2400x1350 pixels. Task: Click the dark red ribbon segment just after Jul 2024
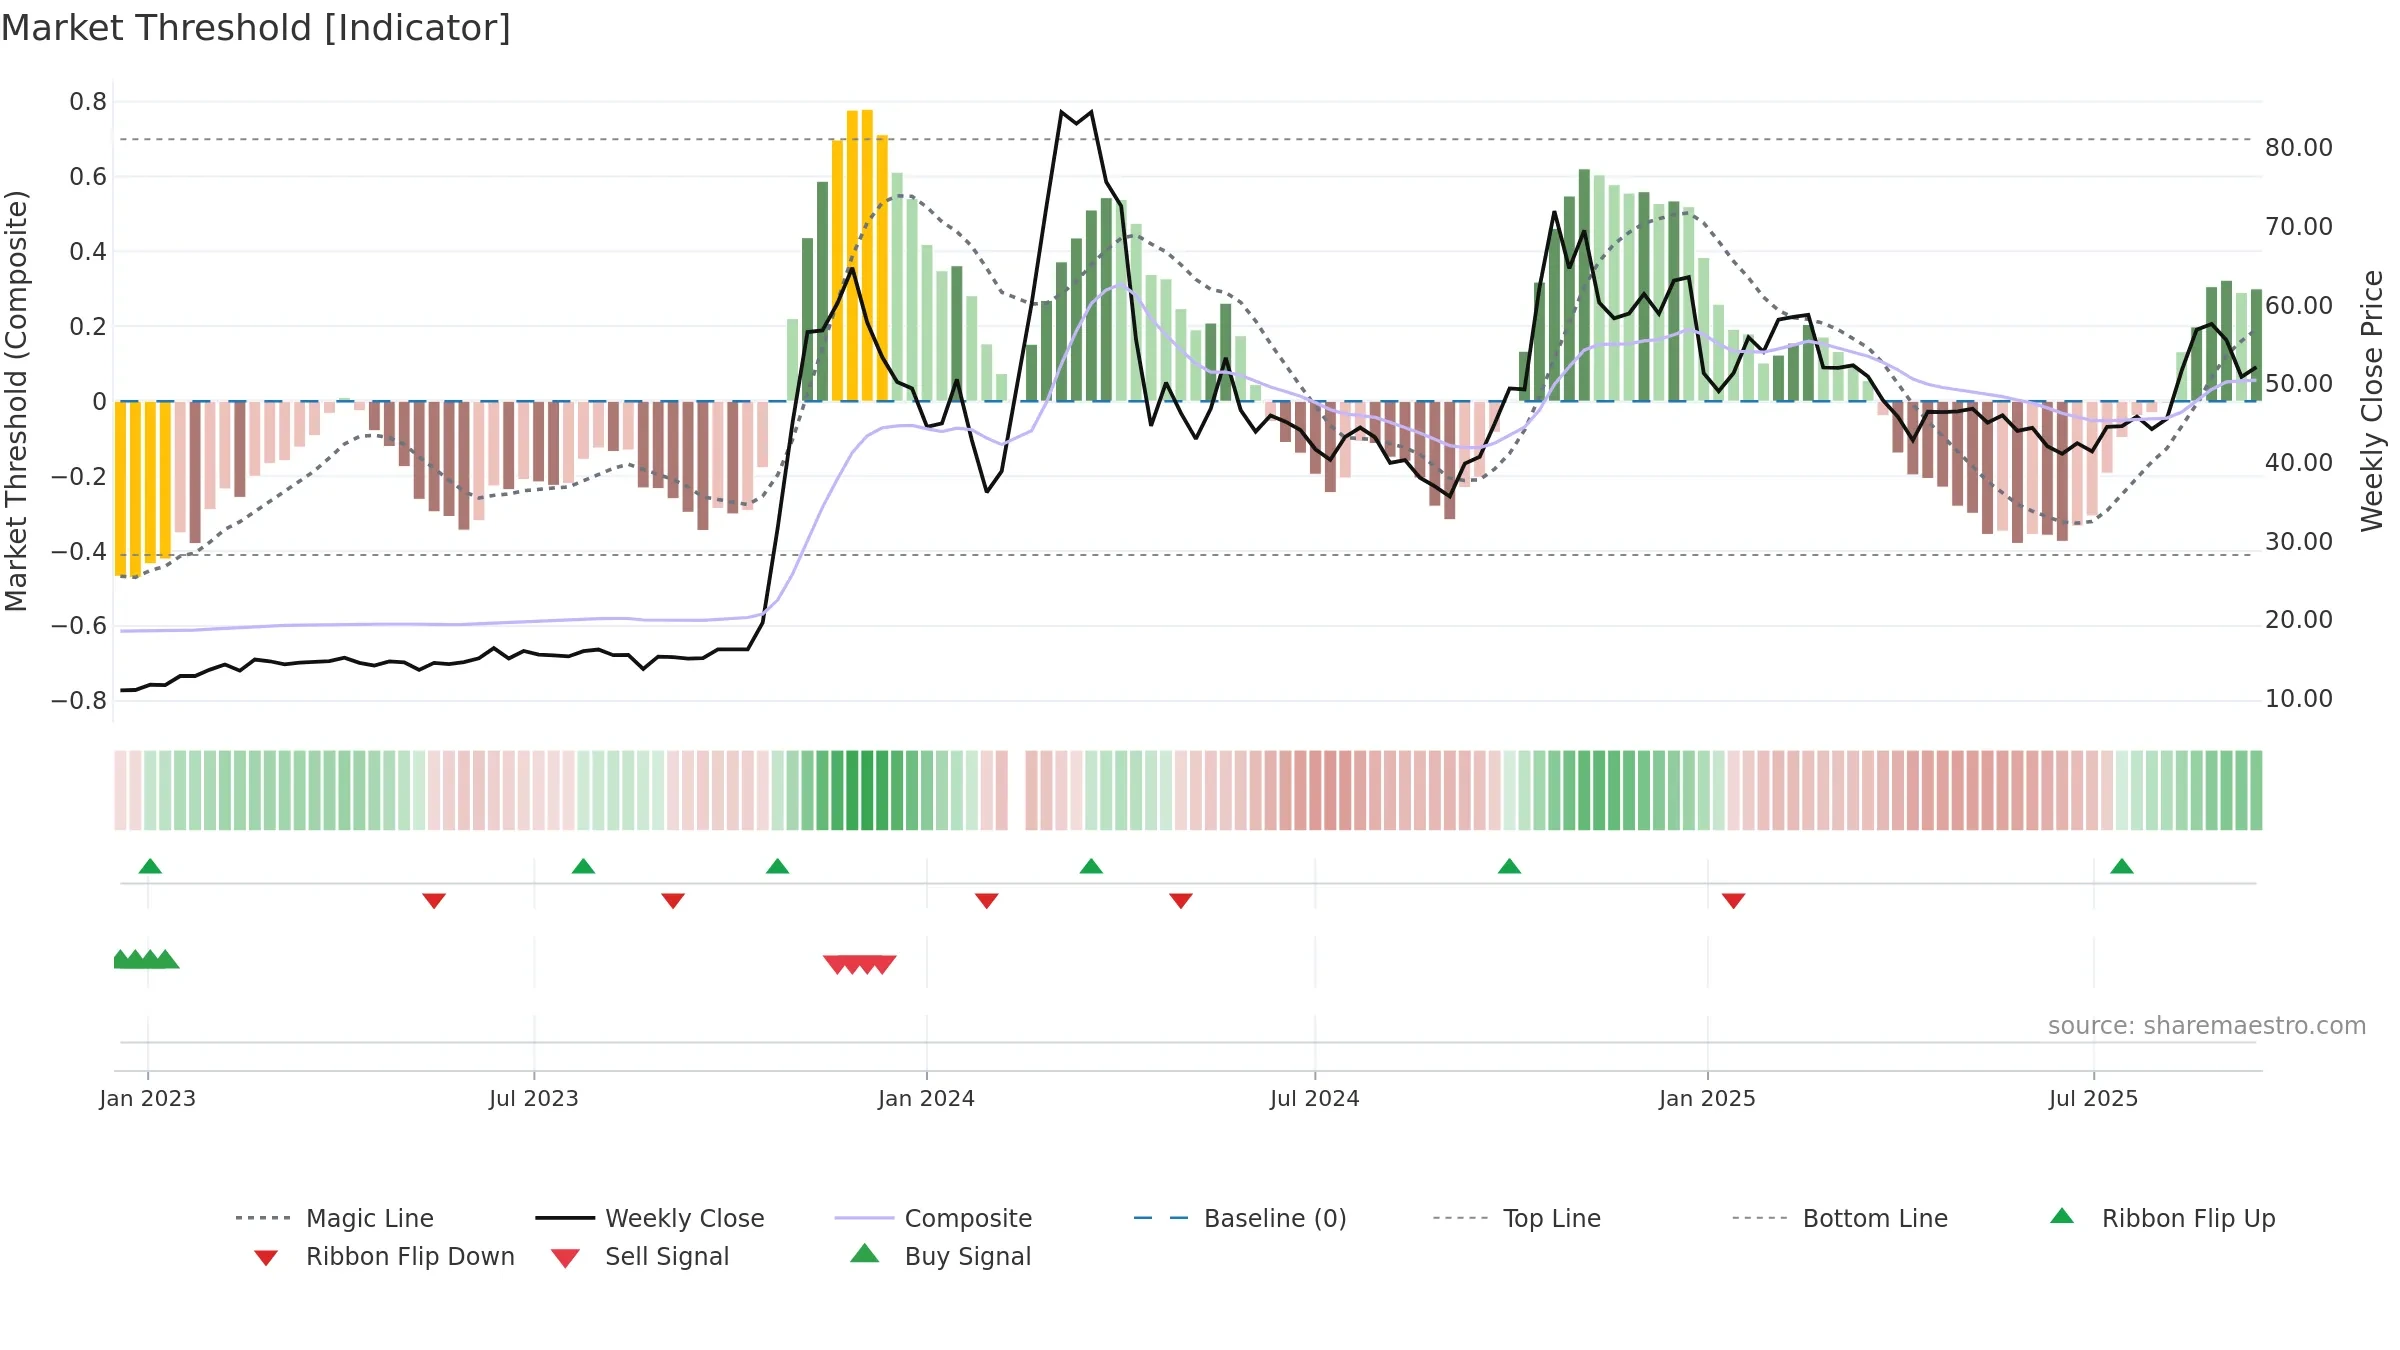tap(1330, 790)
